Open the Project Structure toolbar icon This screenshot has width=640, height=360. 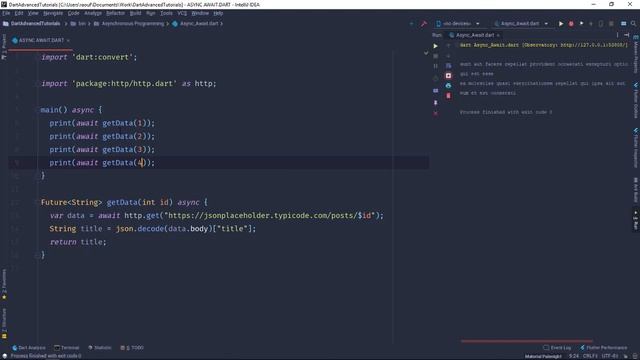pos(624,24)
